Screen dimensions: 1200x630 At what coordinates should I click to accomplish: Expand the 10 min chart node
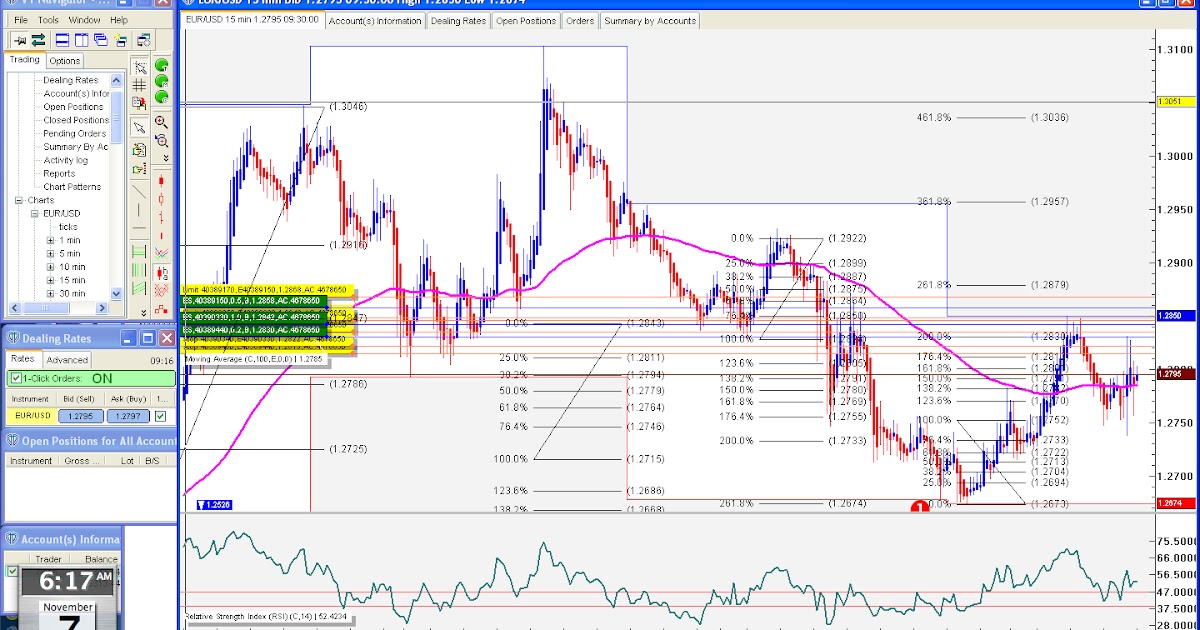(x=50, y=267)
